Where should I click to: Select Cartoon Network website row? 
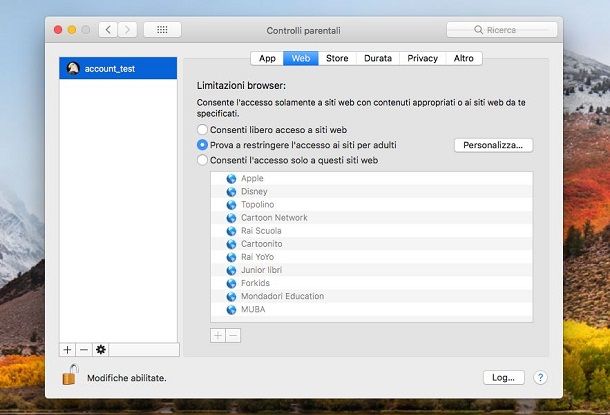372,218
